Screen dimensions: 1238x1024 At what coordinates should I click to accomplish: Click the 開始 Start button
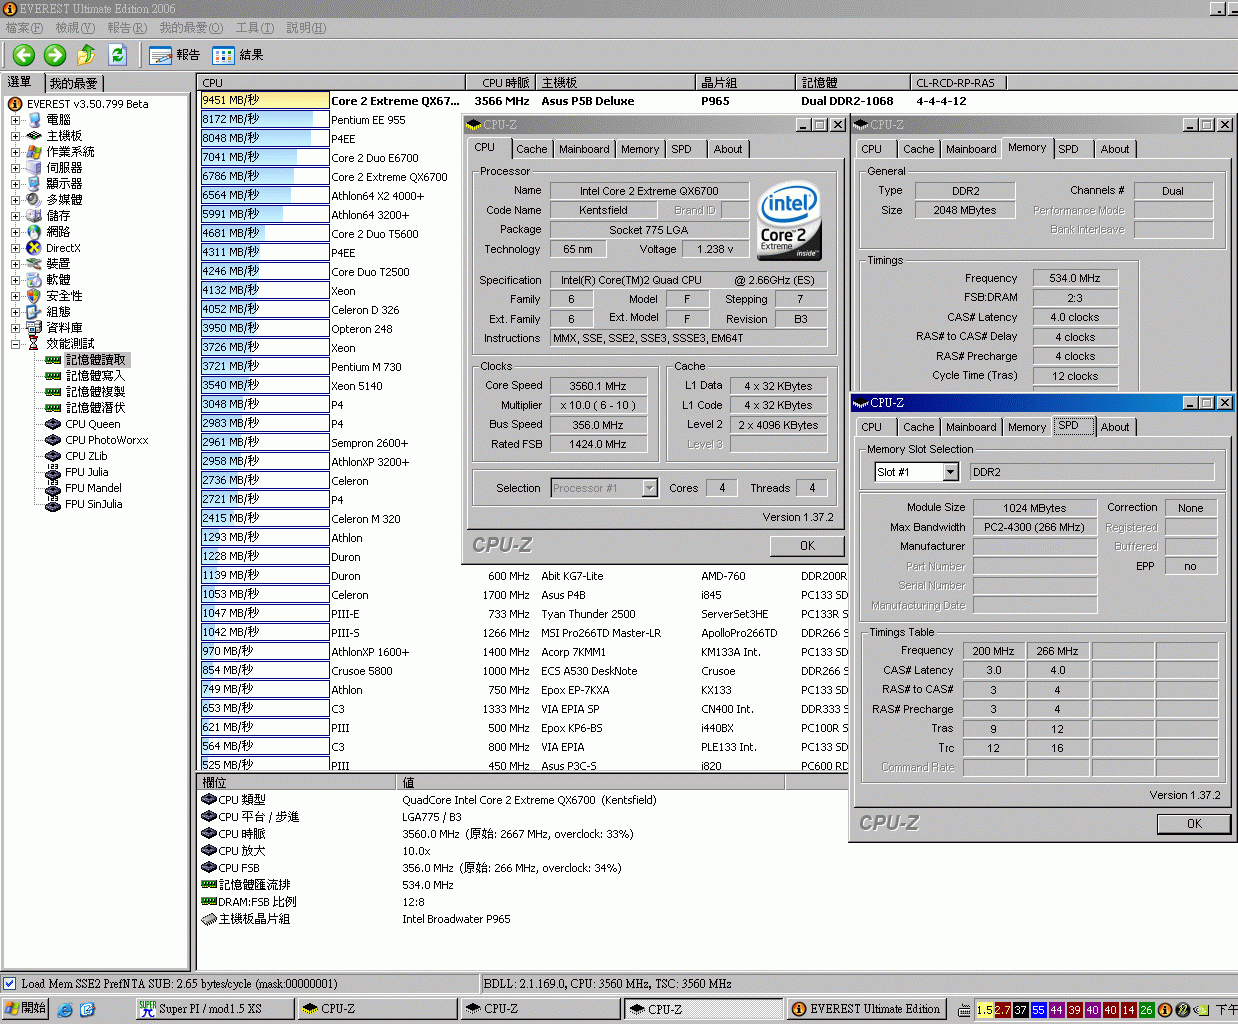coord(25,1009)
